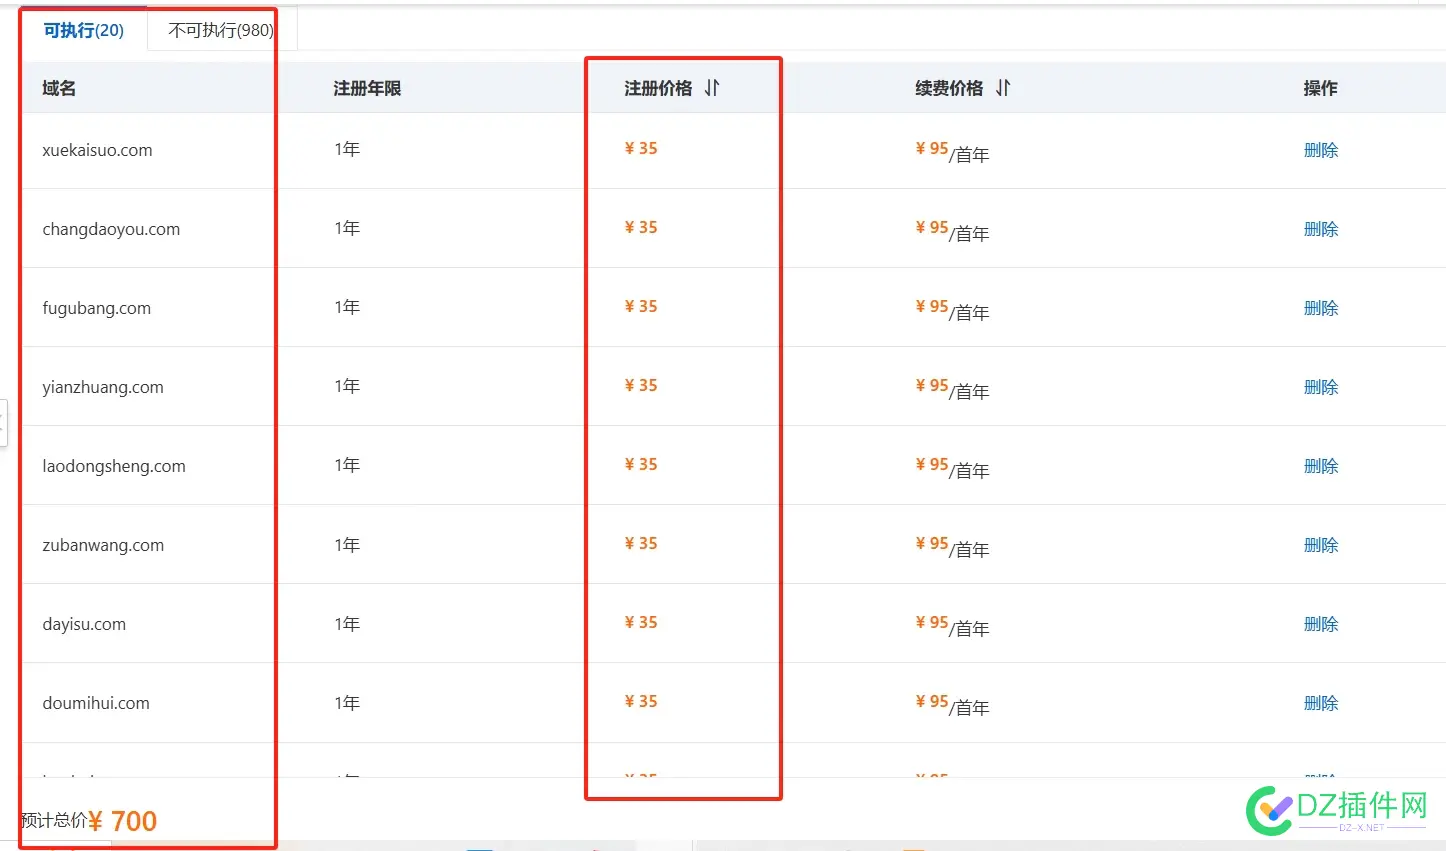Click ¥35 price of xuekaisuo.com

coord(641,148)
